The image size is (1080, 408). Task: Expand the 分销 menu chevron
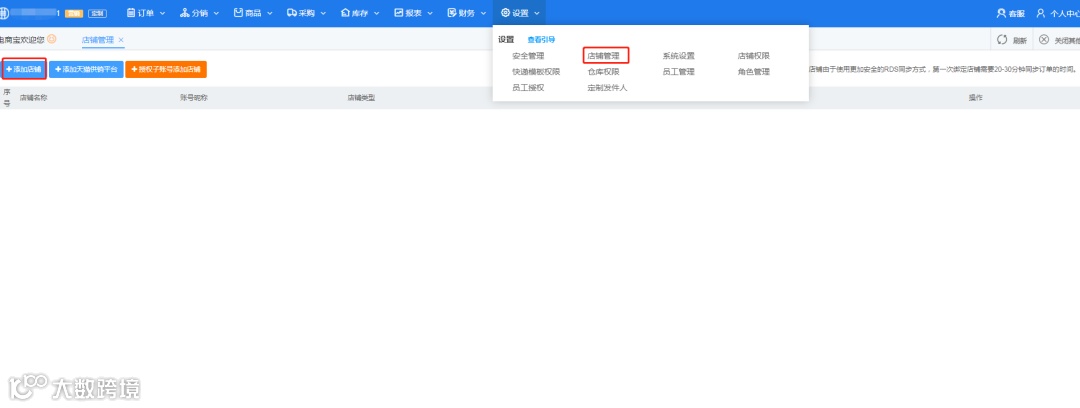[x=216, y=13]
